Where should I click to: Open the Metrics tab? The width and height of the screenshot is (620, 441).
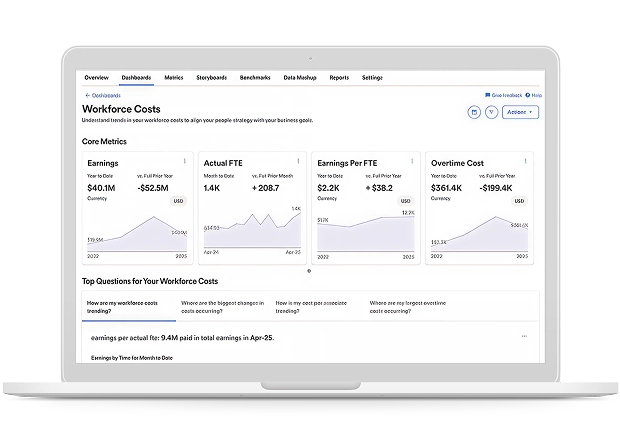pos(174,78)
